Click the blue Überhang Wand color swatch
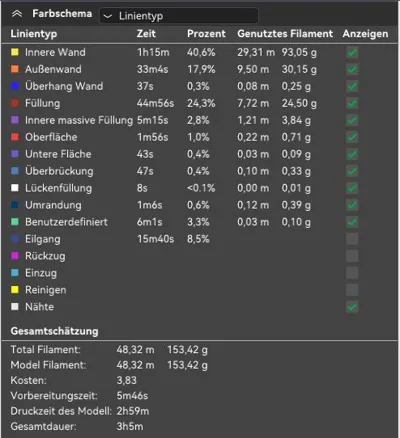This screenshot has height=438, width=400. (x=15, y=86)
